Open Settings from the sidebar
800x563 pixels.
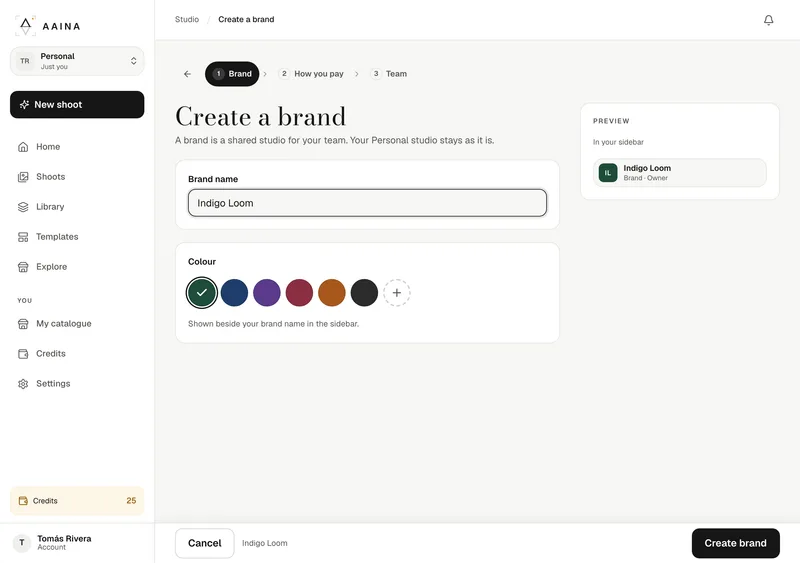point(77,384)
